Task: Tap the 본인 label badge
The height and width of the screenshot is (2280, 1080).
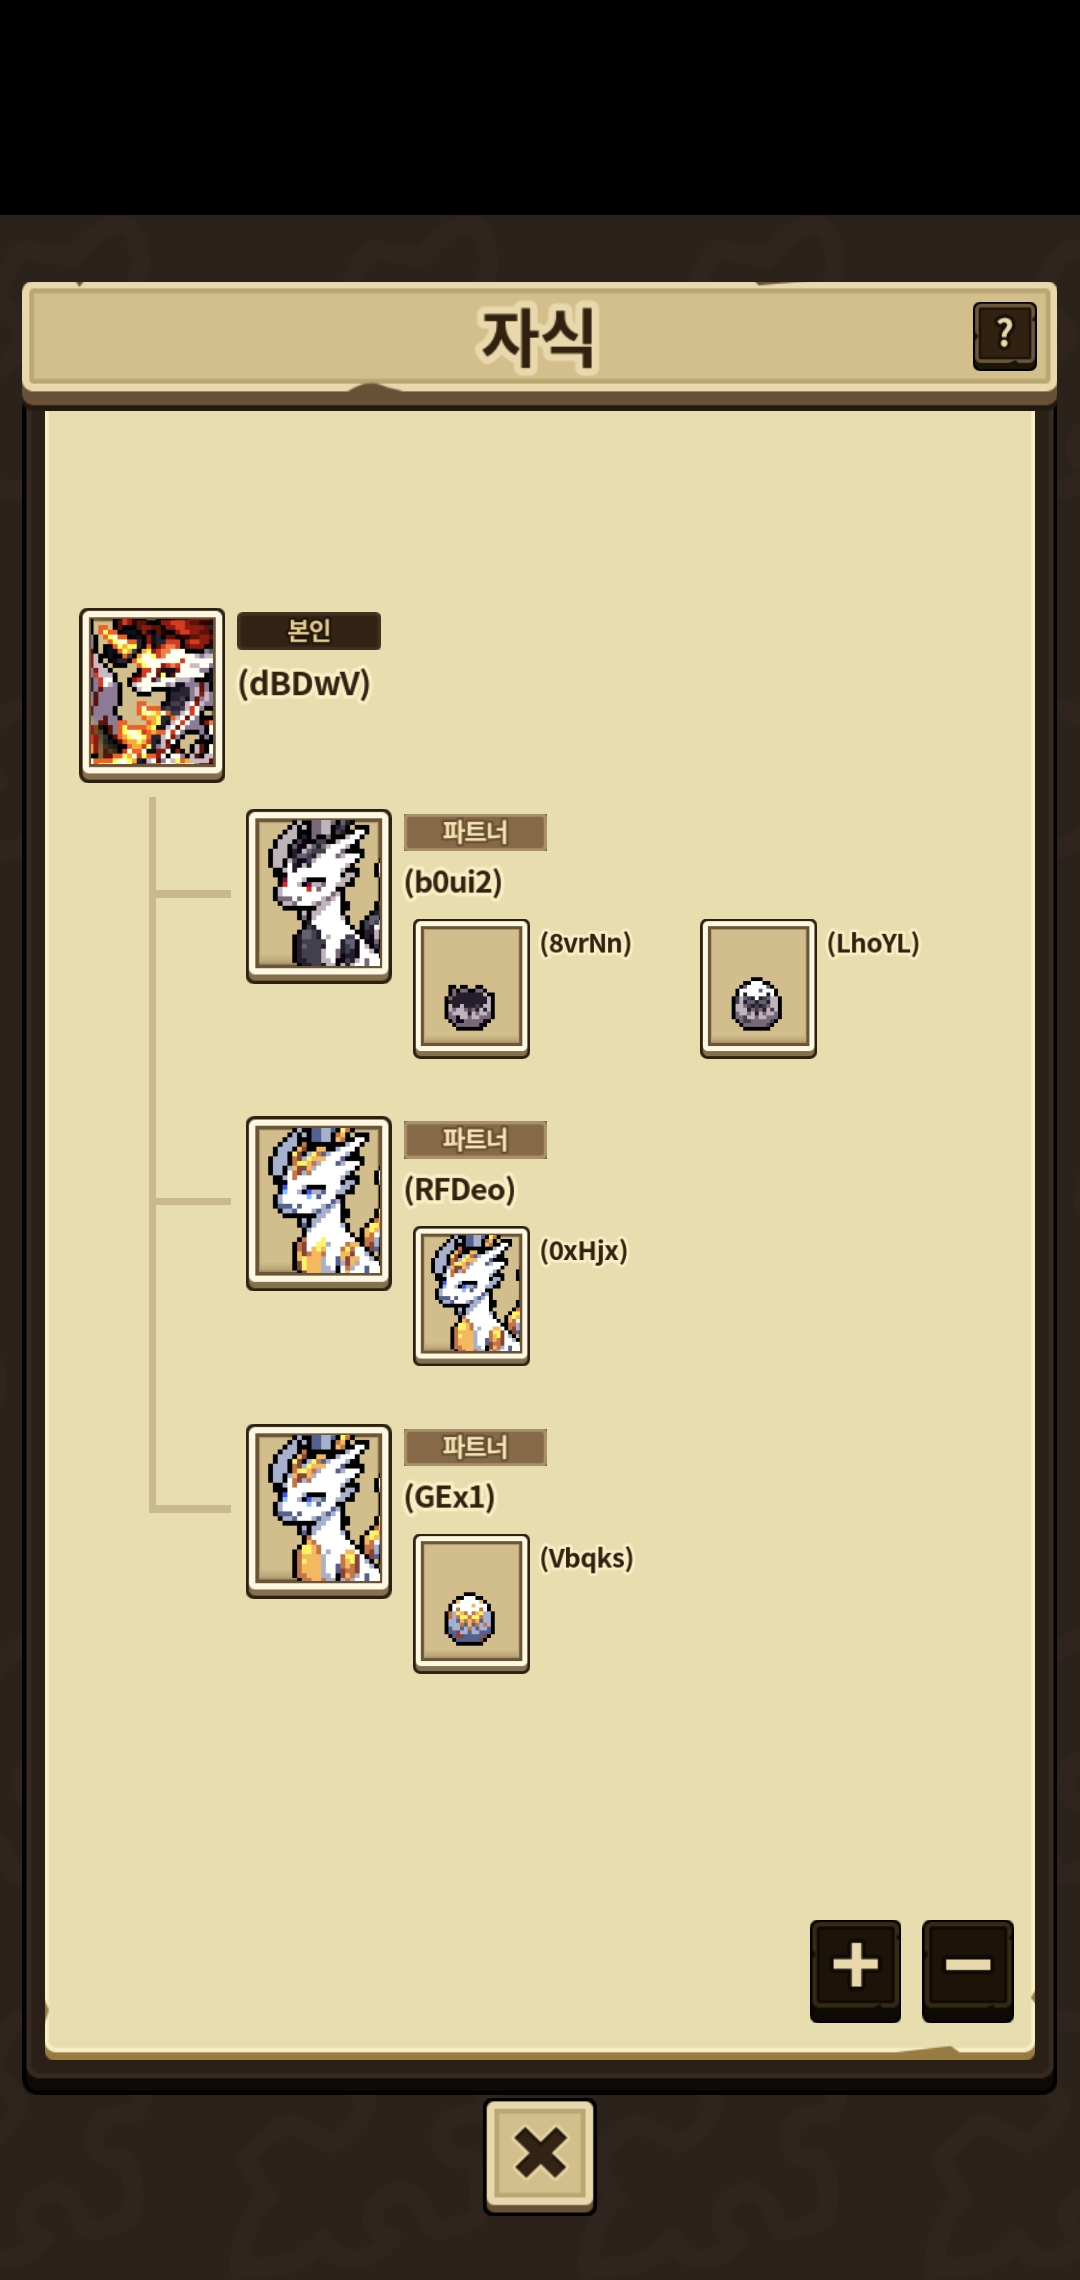Action: pyautogui.click(x=309, y=631)
